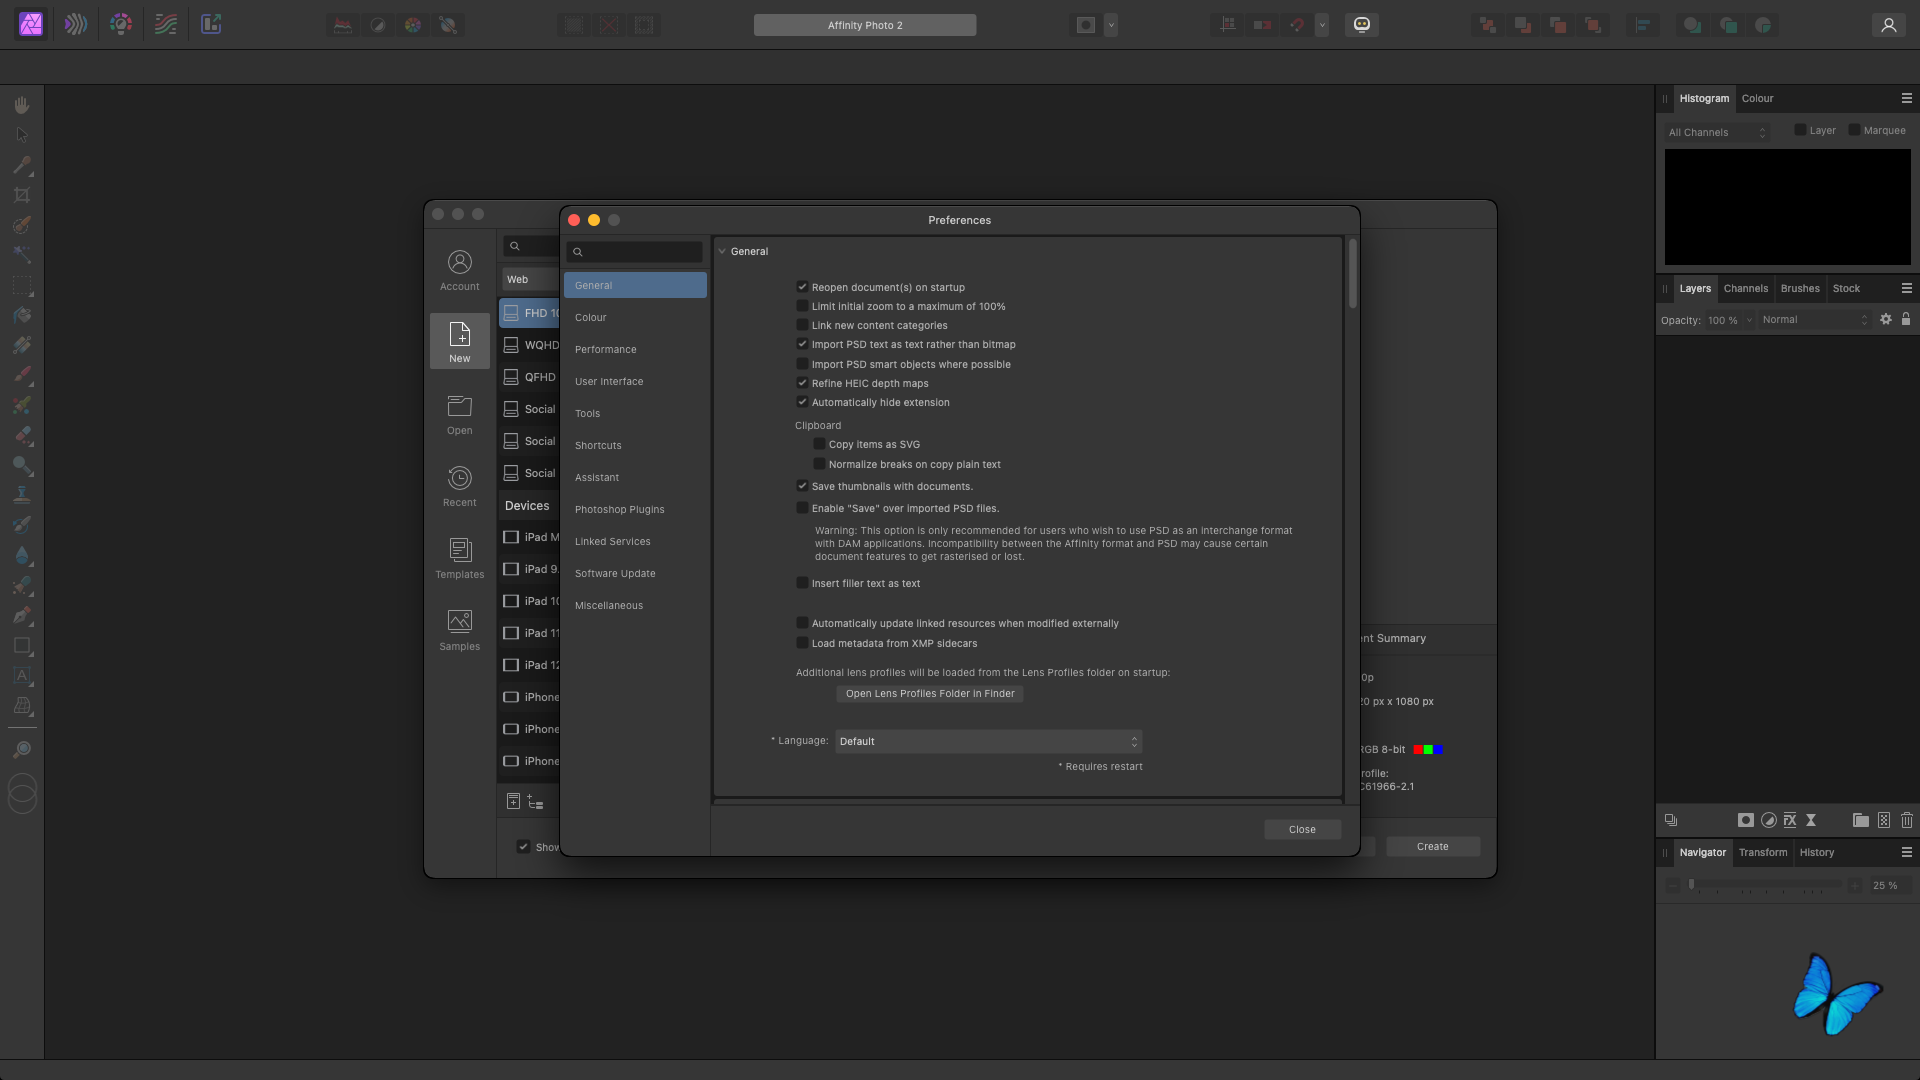Select Colour preferences category

tap(635, 317)
